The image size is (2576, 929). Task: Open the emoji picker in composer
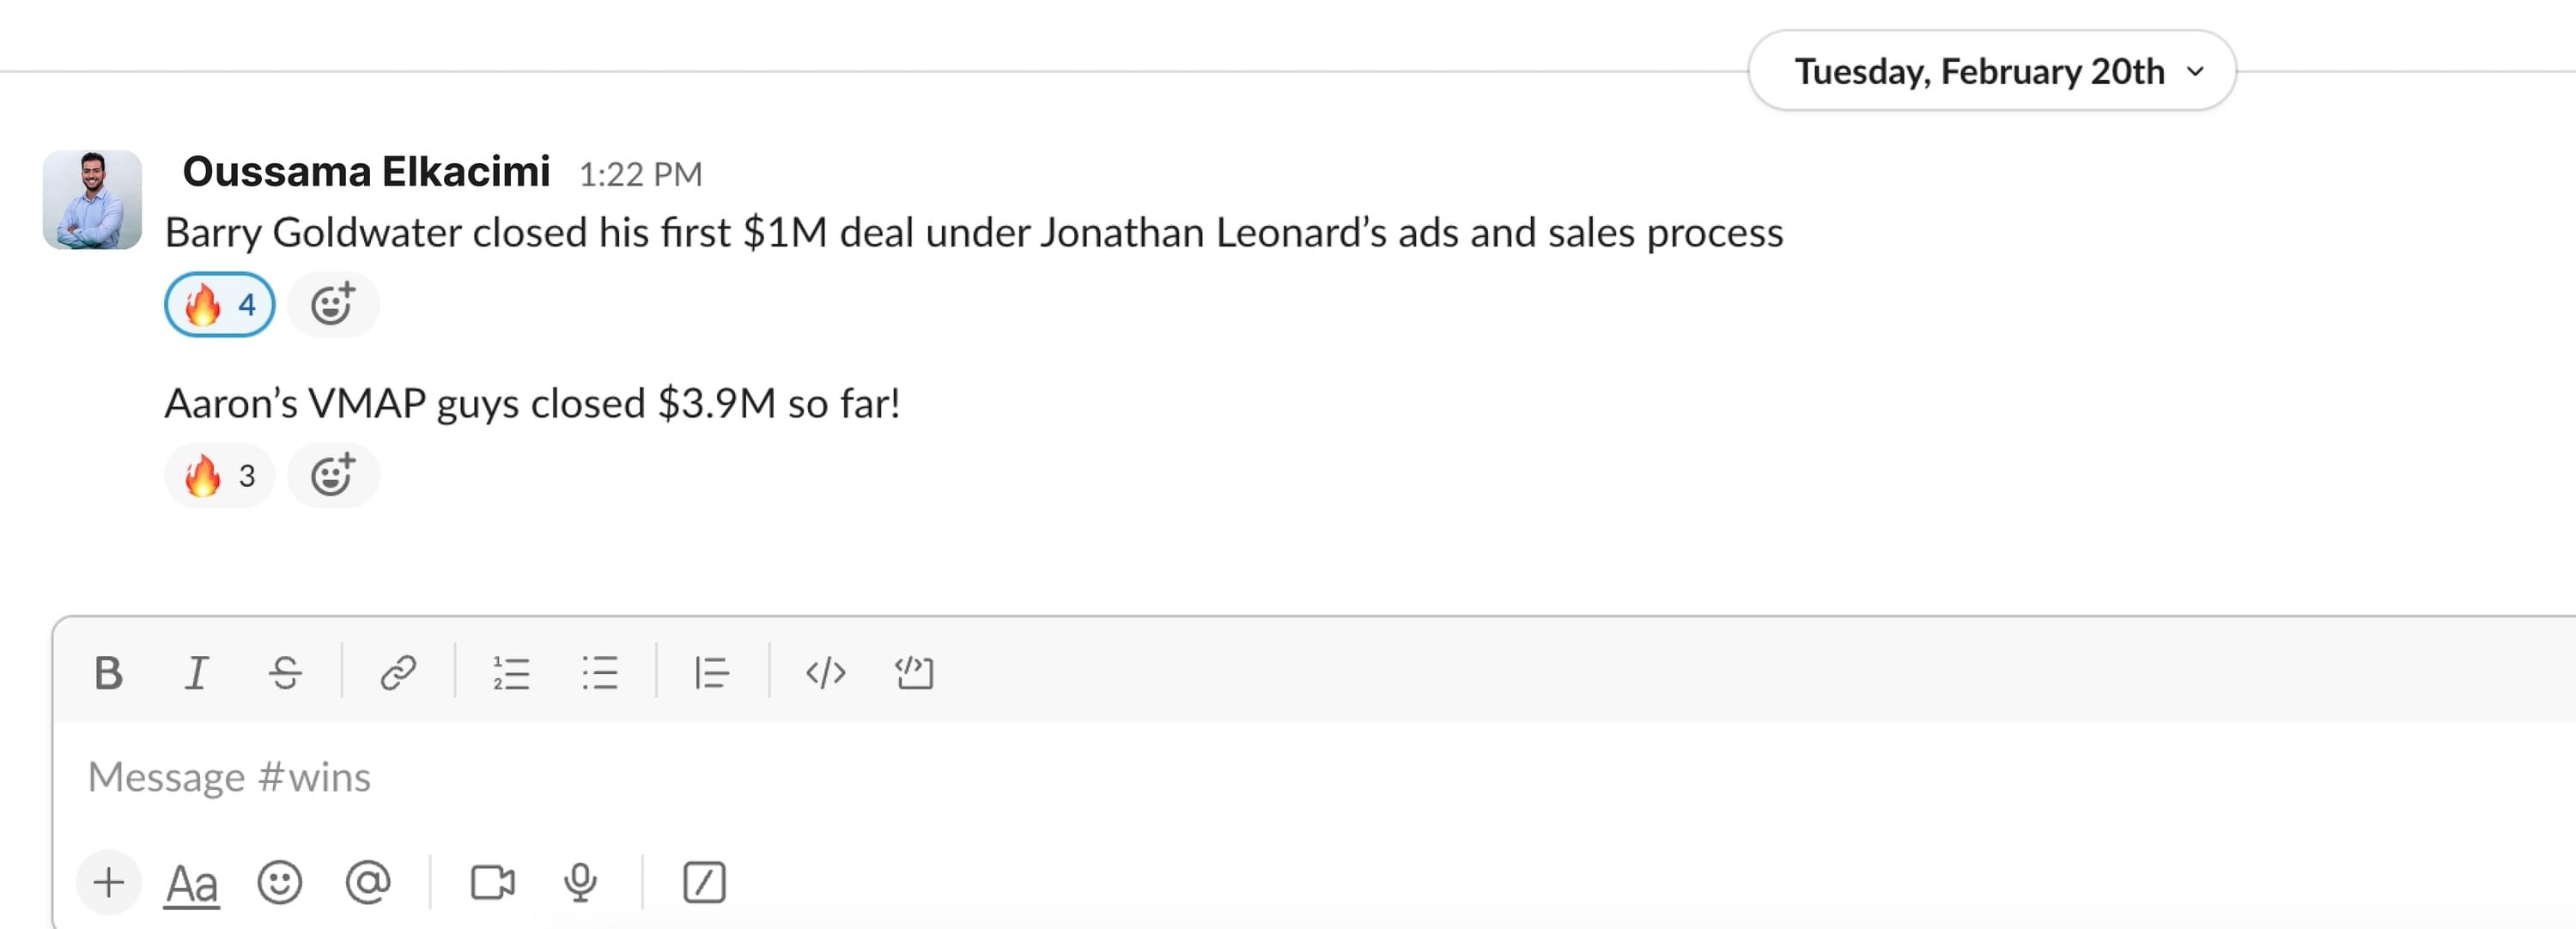279,883
